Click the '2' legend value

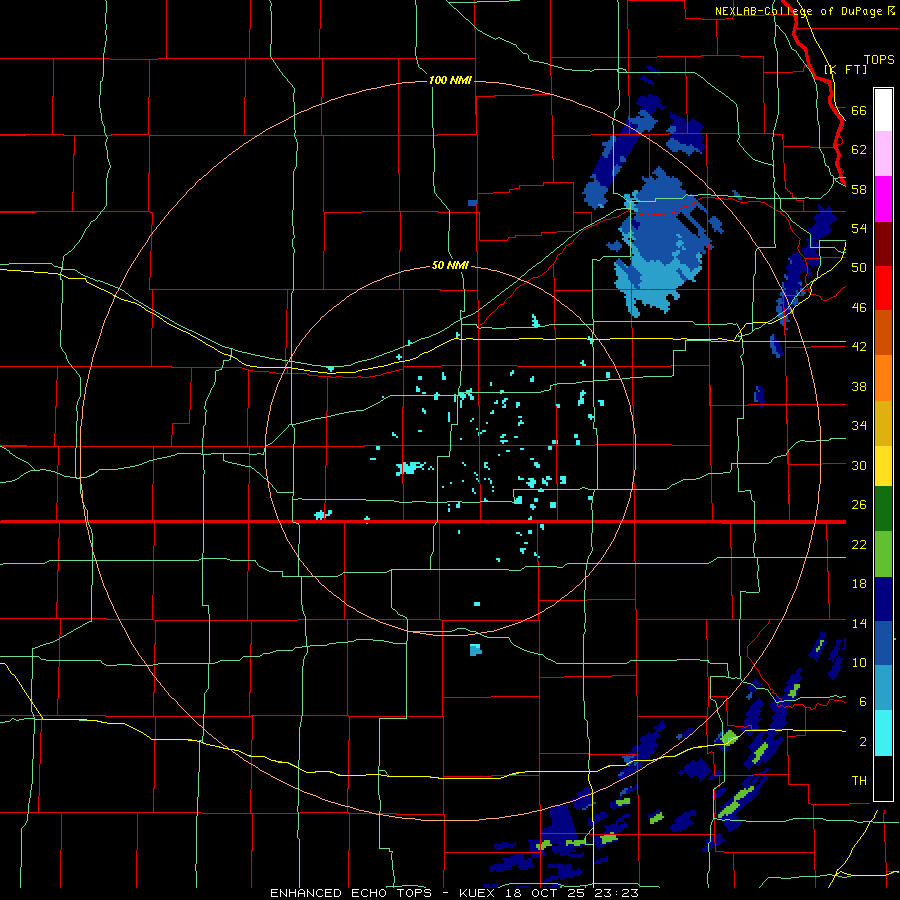tap(863, 742)
